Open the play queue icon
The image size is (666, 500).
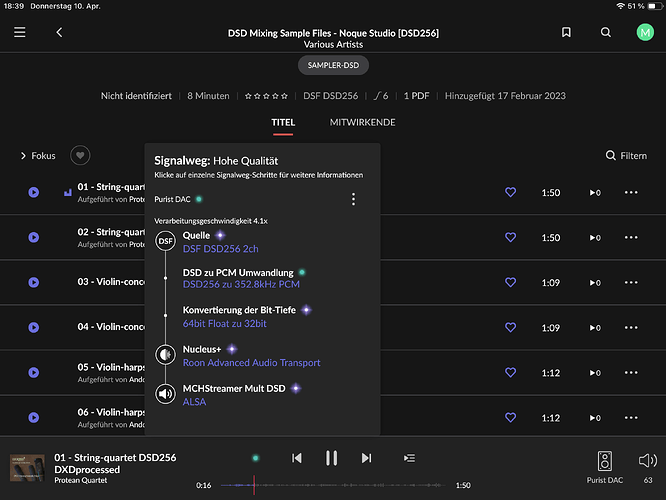[409, 458]
